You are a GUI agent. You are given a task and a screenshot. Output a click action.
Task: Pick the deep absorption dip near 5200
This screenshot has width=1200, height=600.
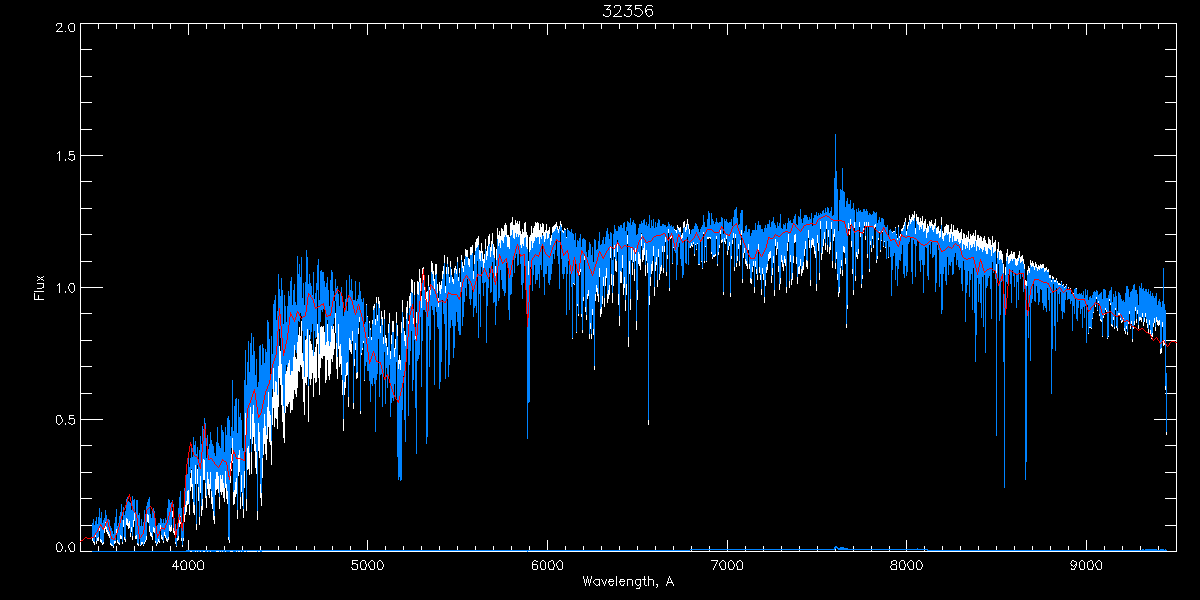pos(400,477)
